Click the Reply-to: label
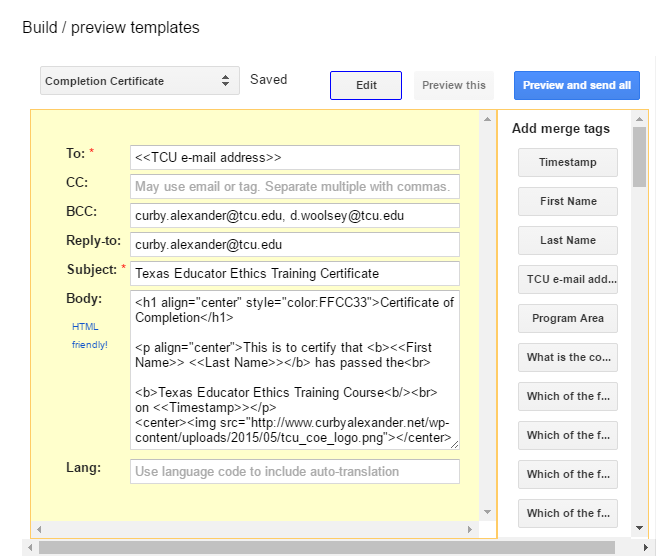Image resolution: width=656 pixels, height=559 pixels. coord(94,241)
